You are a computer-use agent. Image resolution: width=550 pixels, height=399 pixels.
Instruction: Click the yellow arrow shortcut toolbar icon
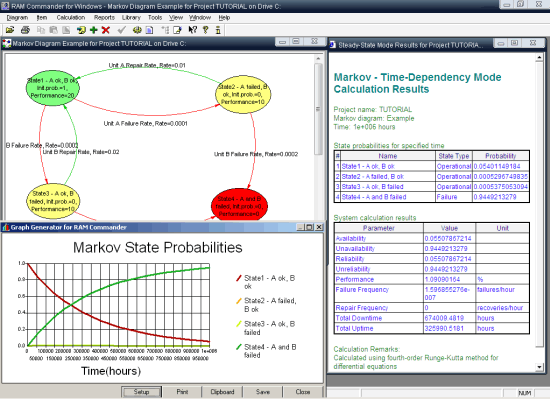point(81,30)
